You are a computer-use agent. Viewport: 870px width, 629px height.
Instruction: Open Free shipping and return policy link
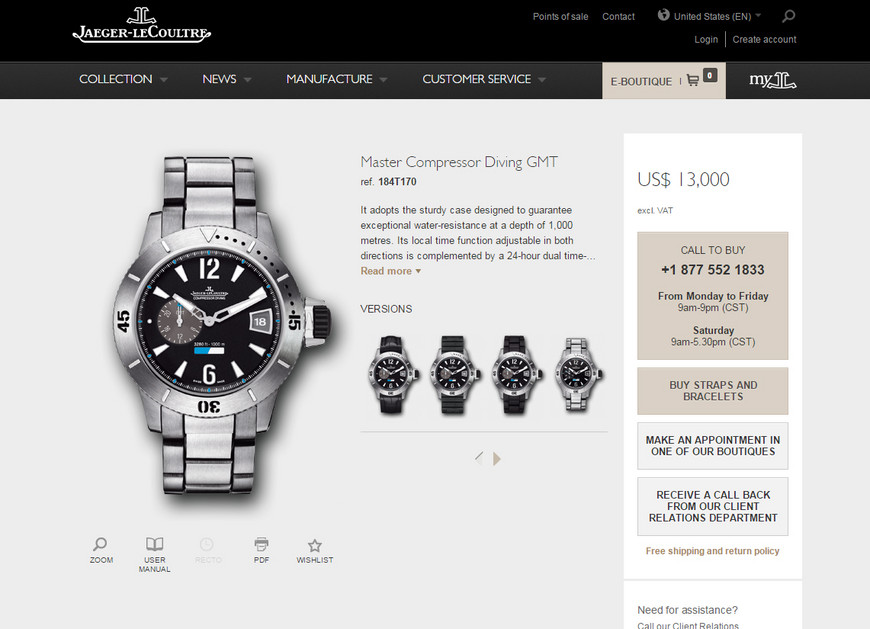pos(712,551)
